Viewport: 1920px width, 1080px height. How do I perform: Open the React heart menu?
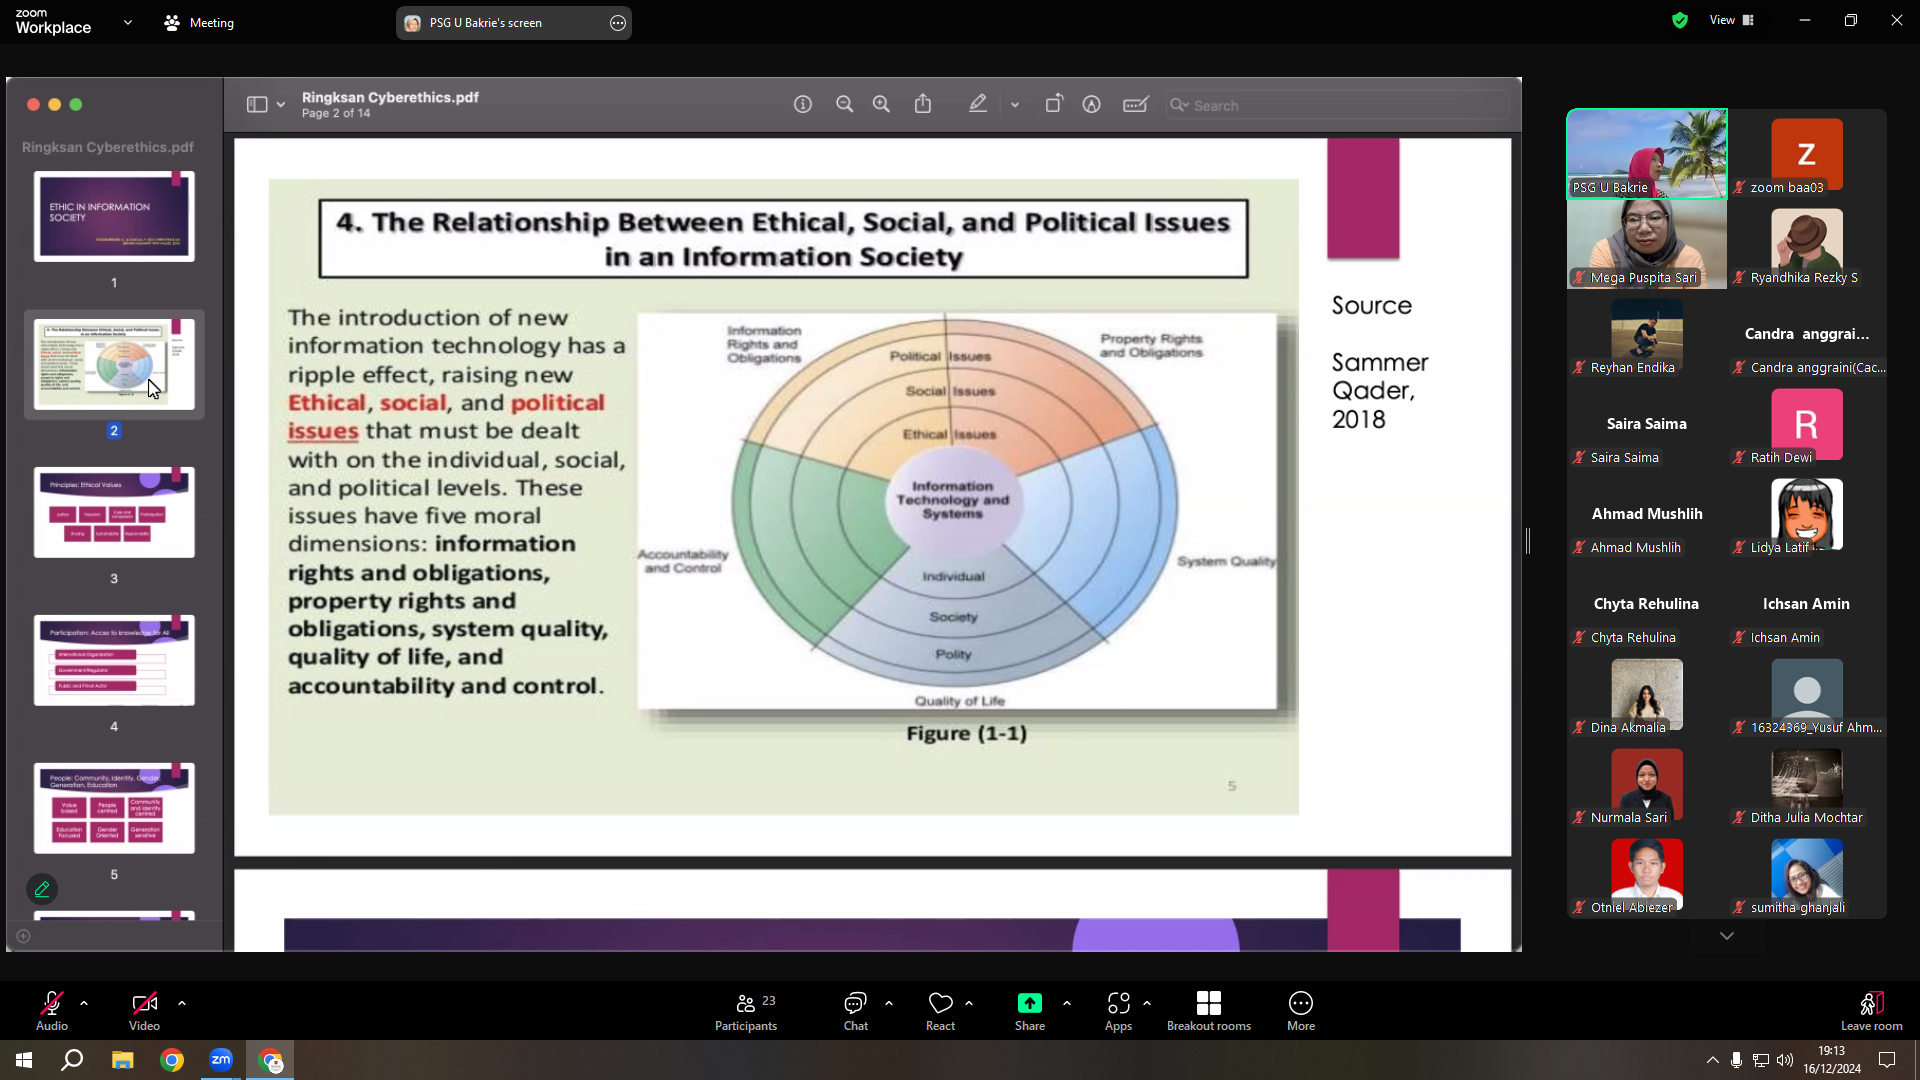(x=940, y=1011)
